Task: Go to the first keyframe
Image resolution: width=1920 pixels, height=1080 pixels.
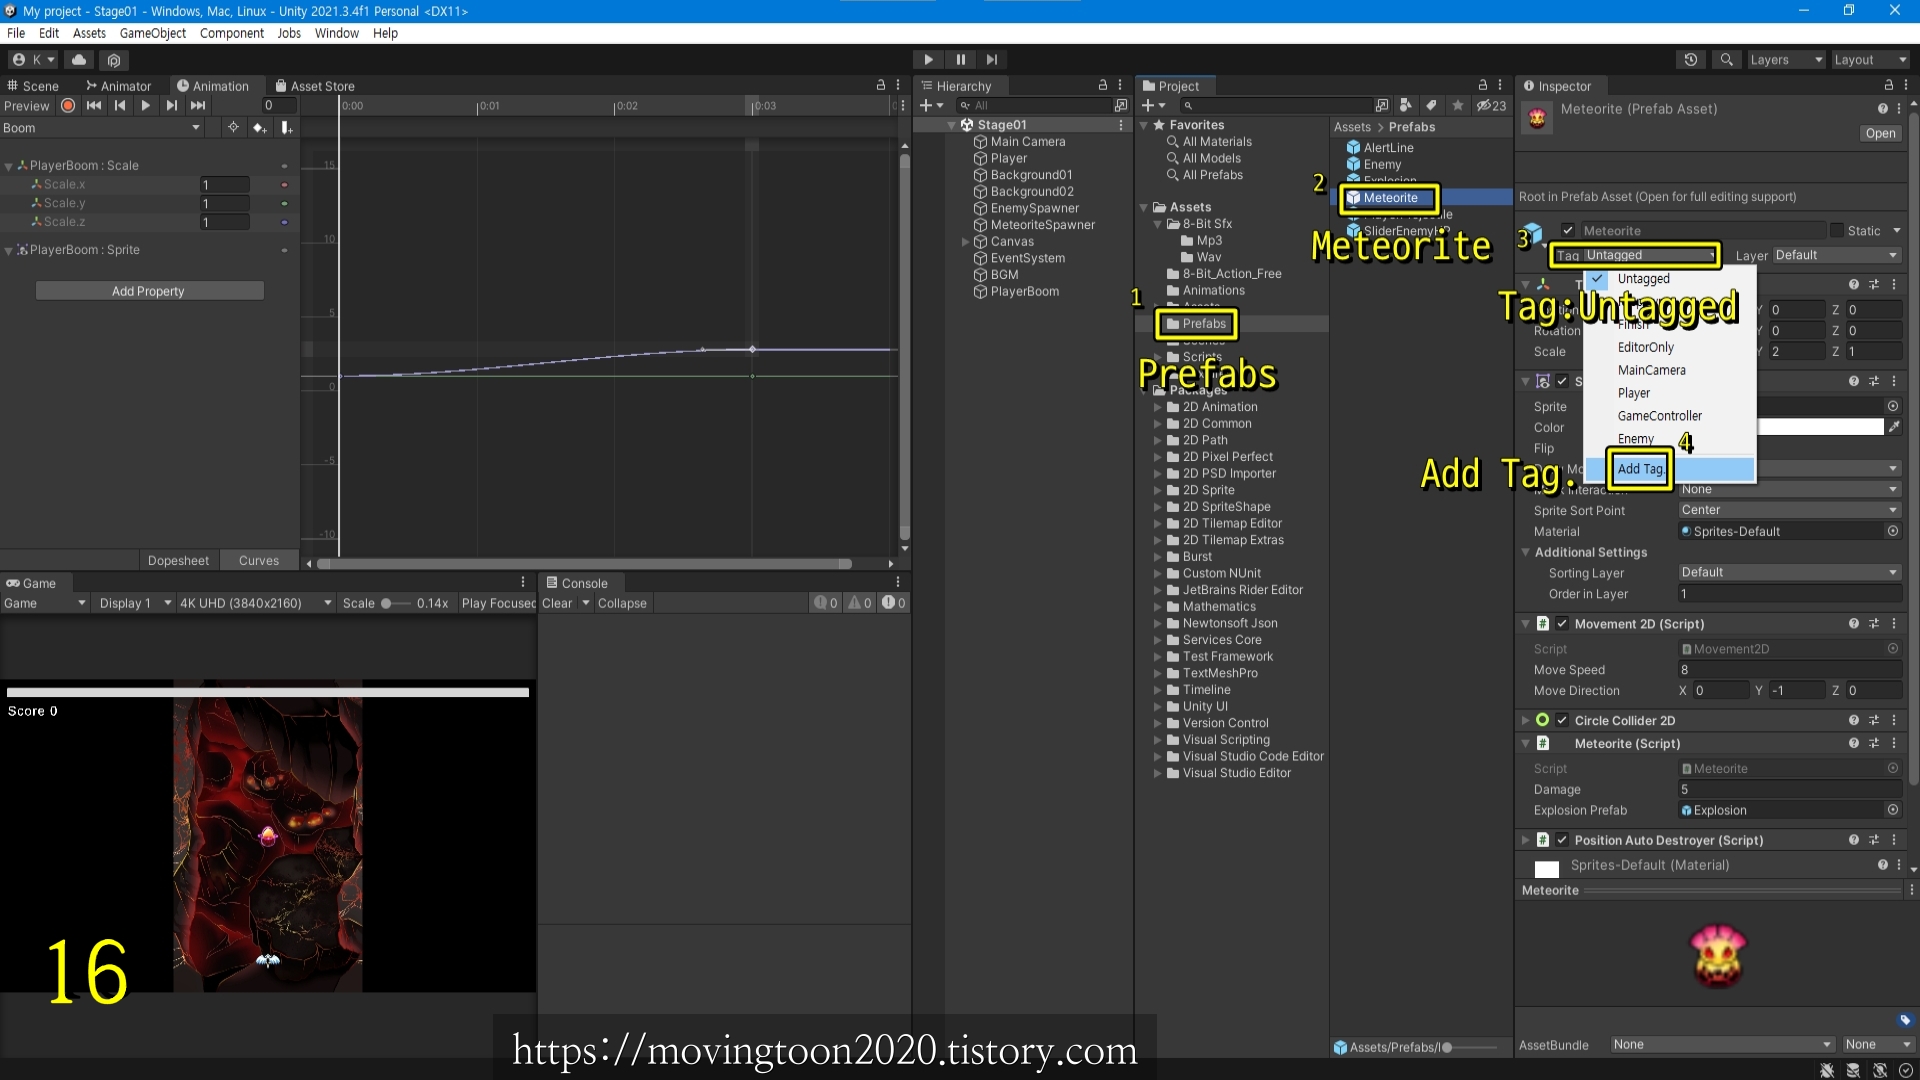Action: tap(94, 106)
